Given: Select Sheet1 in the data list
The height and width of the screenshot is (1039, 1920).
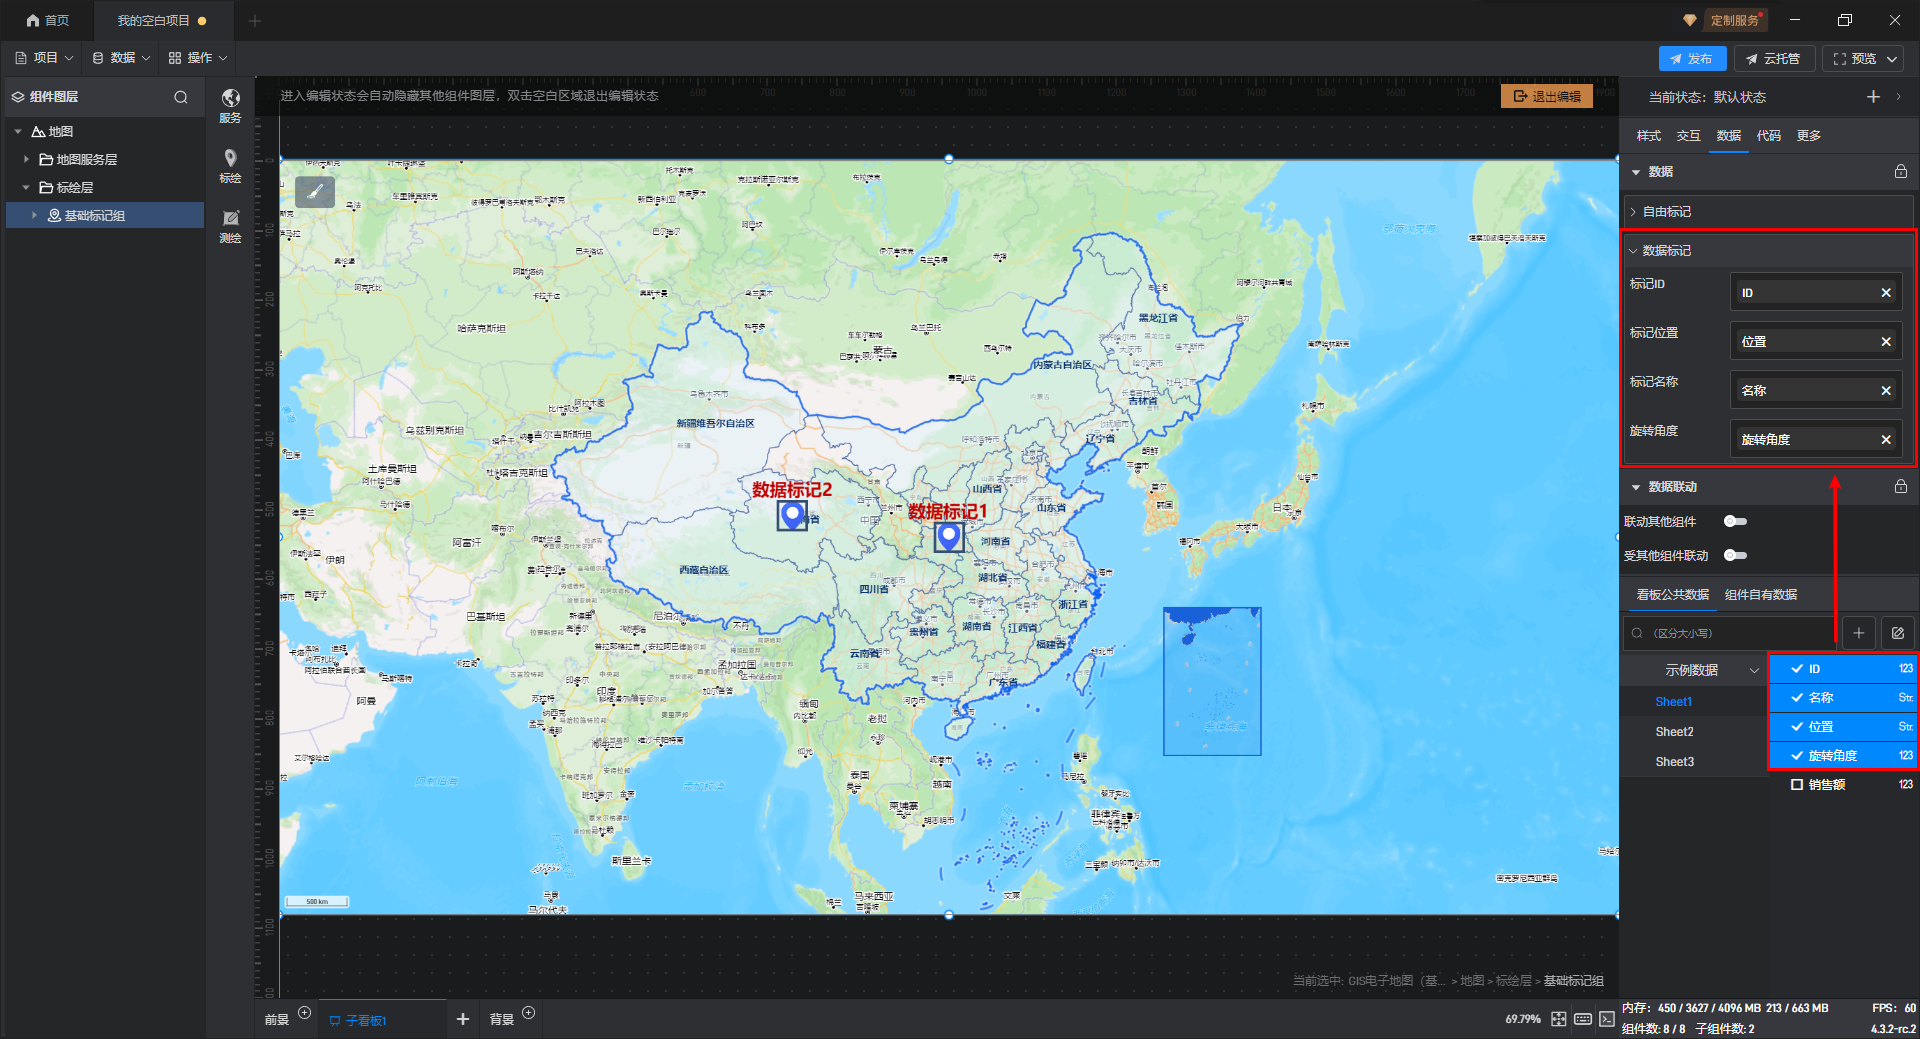Looking at the screenshot, I should pyautogui.click(x=1674, y=702).
